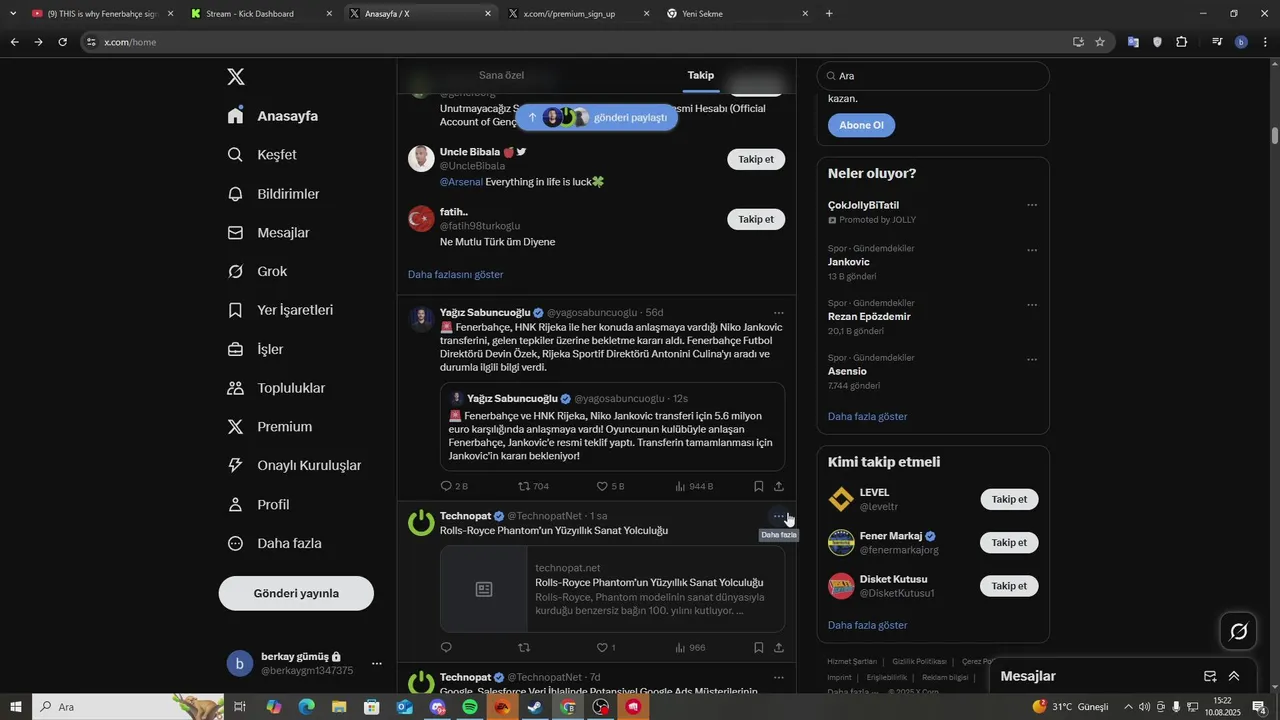
Task: Open options for Rezan Epözdemir trend
Action: pos(1032,305)
